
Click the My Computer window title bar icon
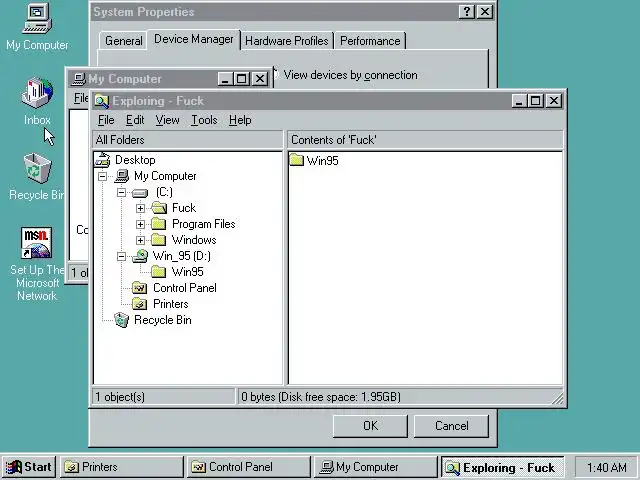pyautogui.click(x=78, y=79)
